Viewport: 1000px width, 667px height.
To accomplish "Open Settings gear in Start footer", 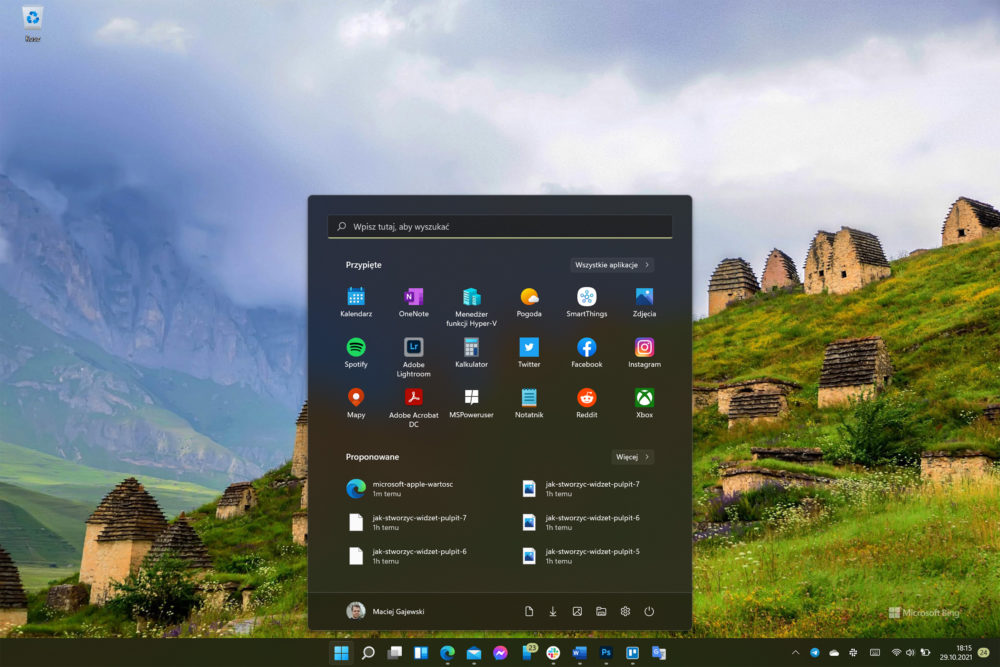I will (x=625, y=611).
